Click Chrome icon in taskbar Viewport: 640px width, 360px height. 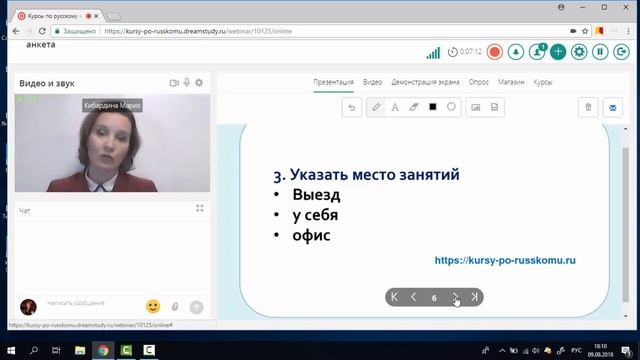[x=103, y=350]
